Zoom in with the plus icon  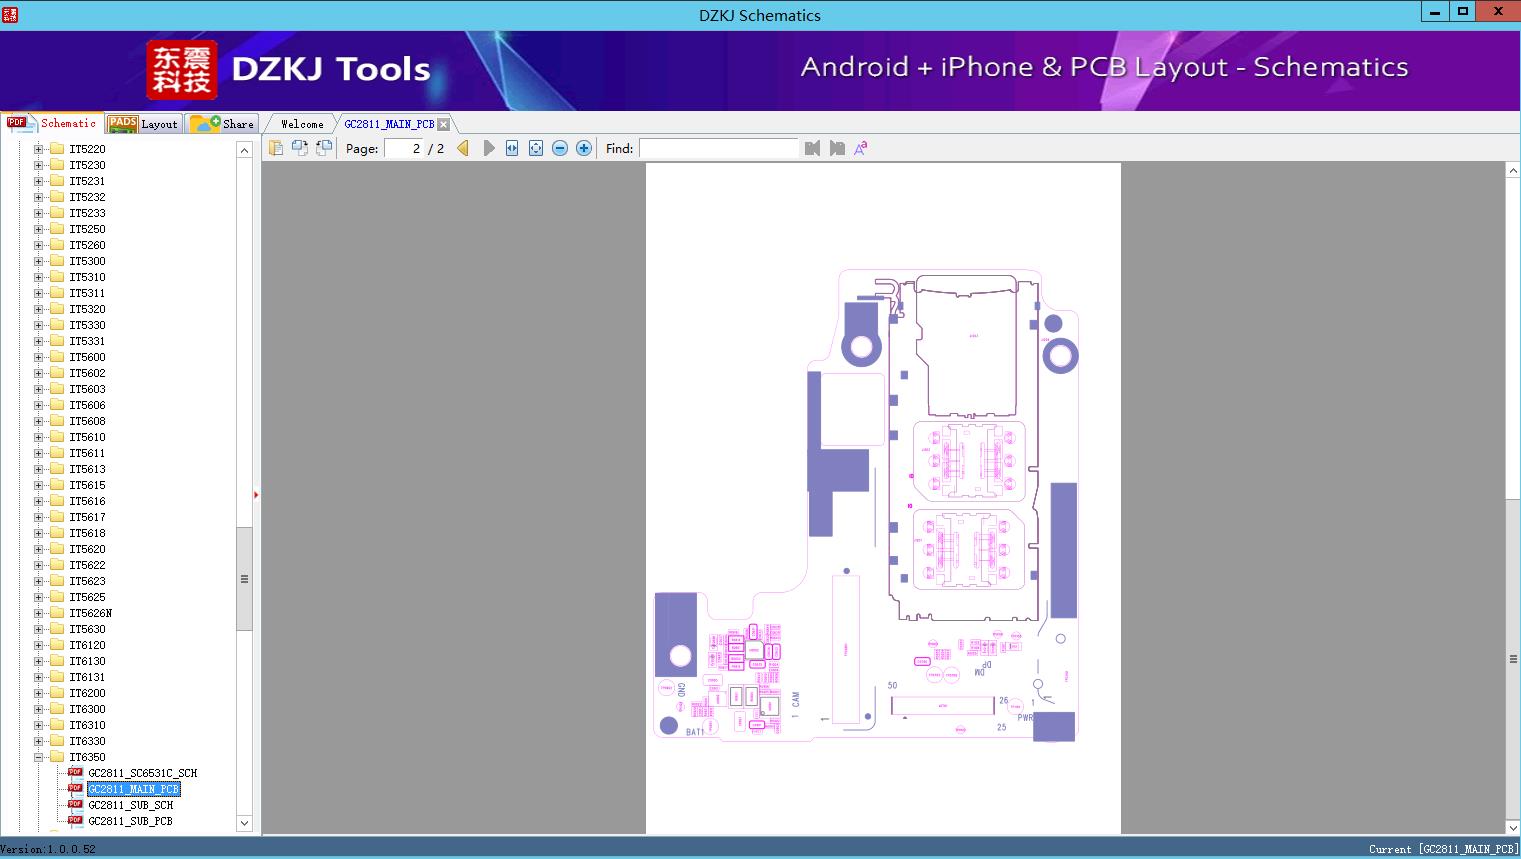point(584,148)
